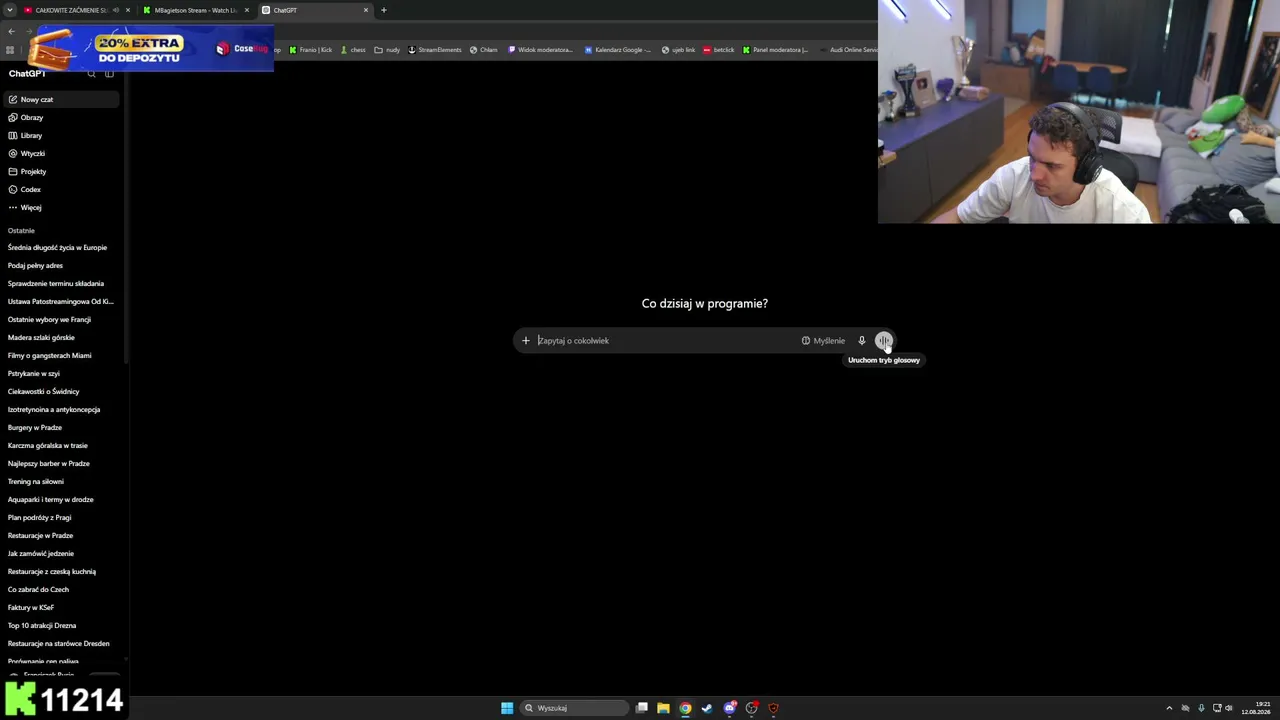
Task: Collapse the Ostatnie recent chats section
Action: (21, 231)
